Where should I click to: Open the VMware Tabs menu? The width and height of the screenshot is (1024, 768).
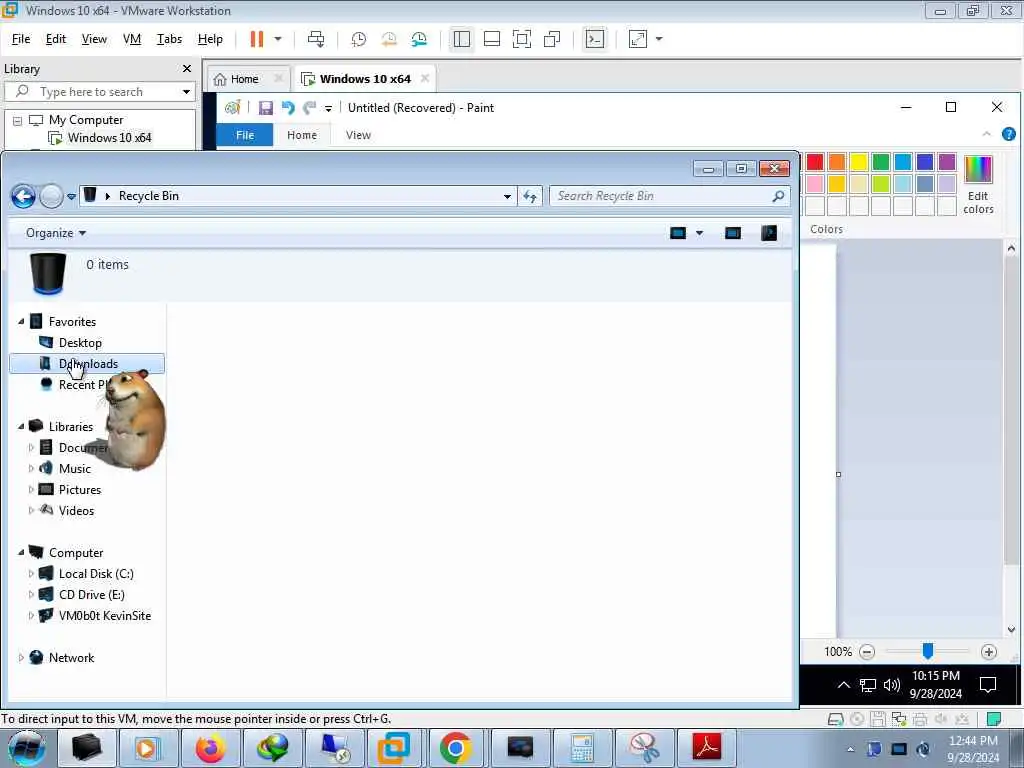(x=169, y=39)
